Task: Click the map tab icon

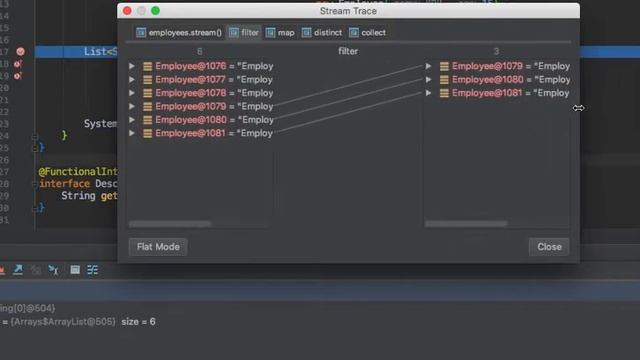Action: (270, 33)
